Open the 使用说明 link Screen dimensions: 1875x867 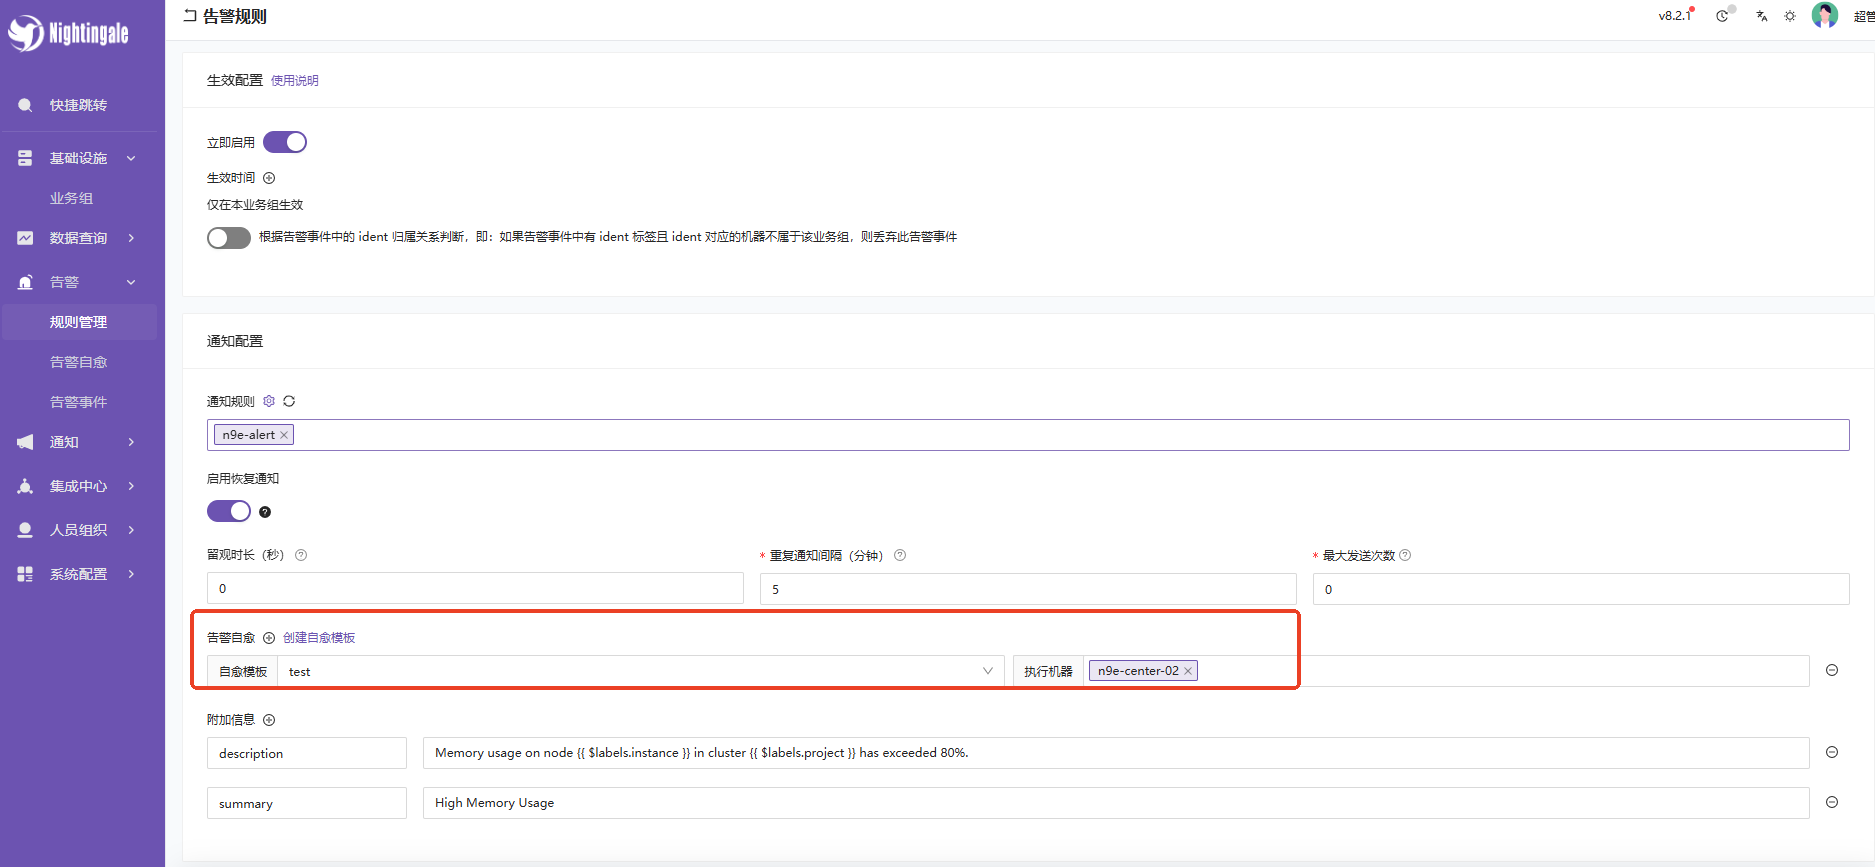(x=294, y=81)
